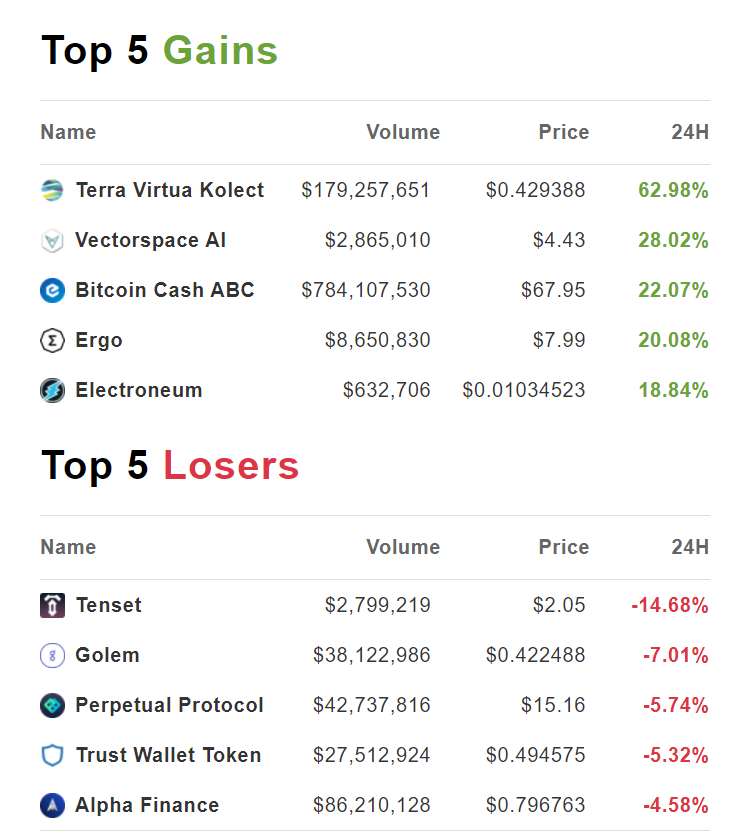Viewport: 750px width, 831px height.
Task: Click the Golem coin icon
Action: tap(52, 656)
